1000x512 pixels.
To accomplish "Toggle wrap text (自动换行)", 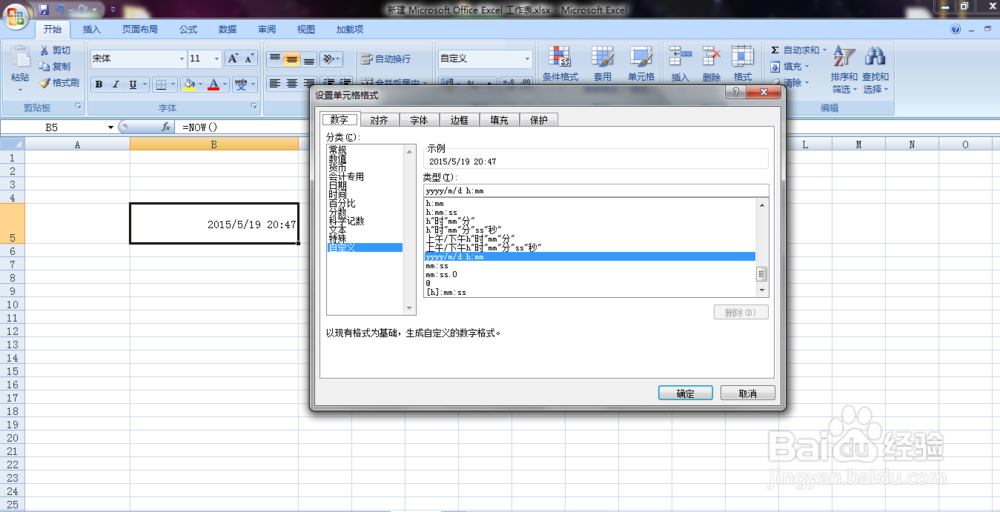I will [x=386, y=59].
